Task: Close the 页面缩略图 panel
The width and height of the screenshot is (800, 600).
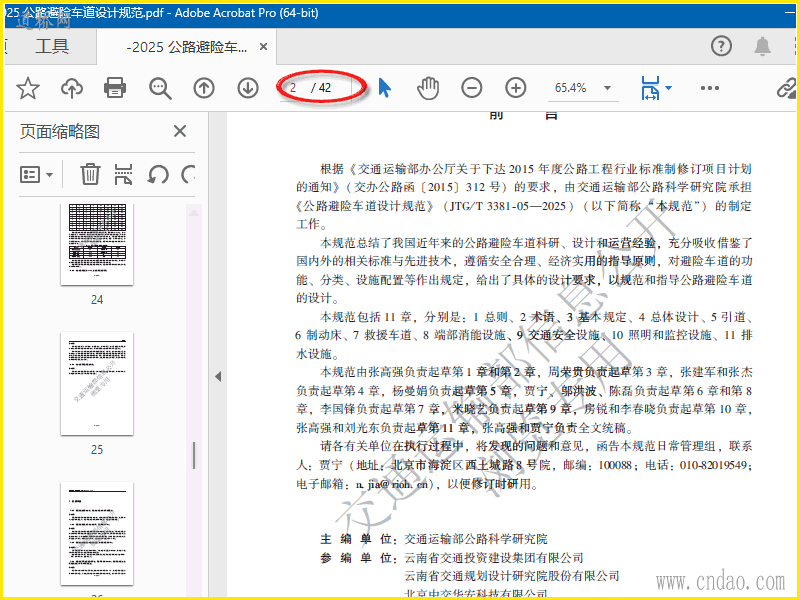Action: (x=180, y=132)
